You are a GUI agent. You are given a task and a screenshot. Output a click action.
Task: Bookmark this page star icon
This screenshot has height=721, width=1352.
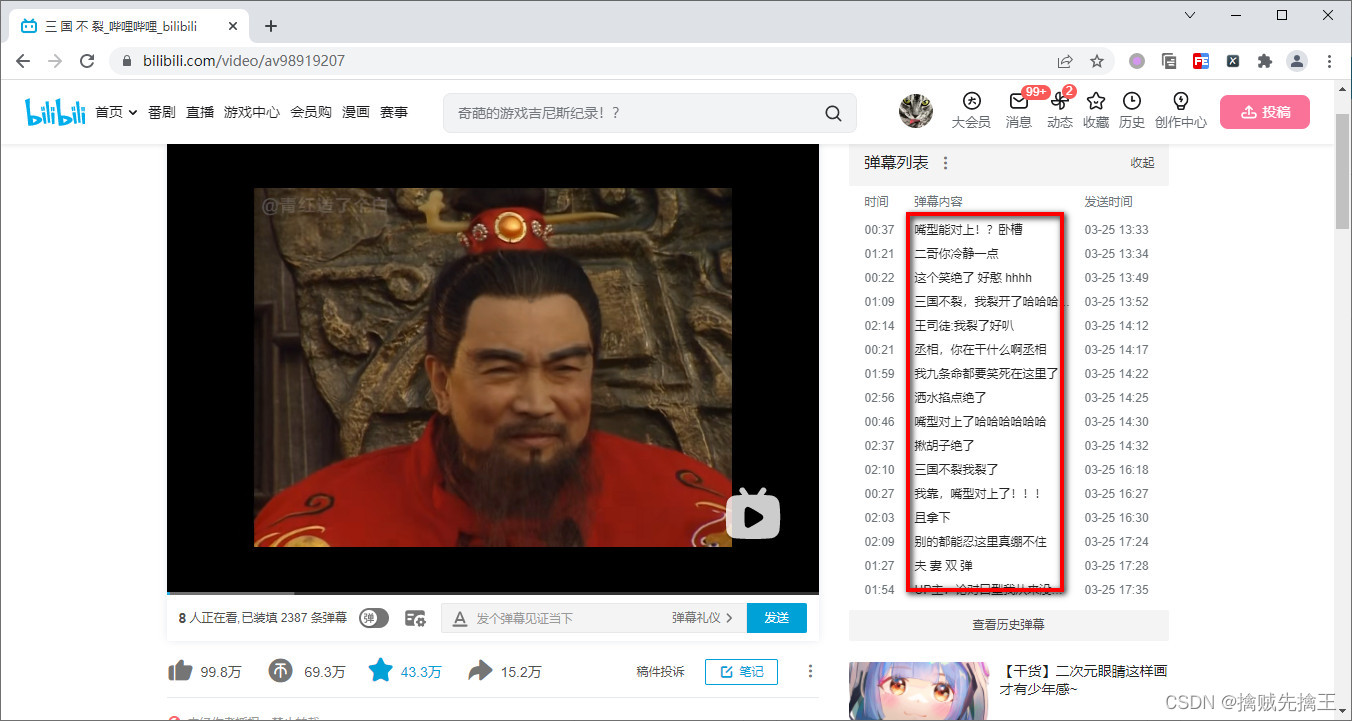(x=1097, y=61)
